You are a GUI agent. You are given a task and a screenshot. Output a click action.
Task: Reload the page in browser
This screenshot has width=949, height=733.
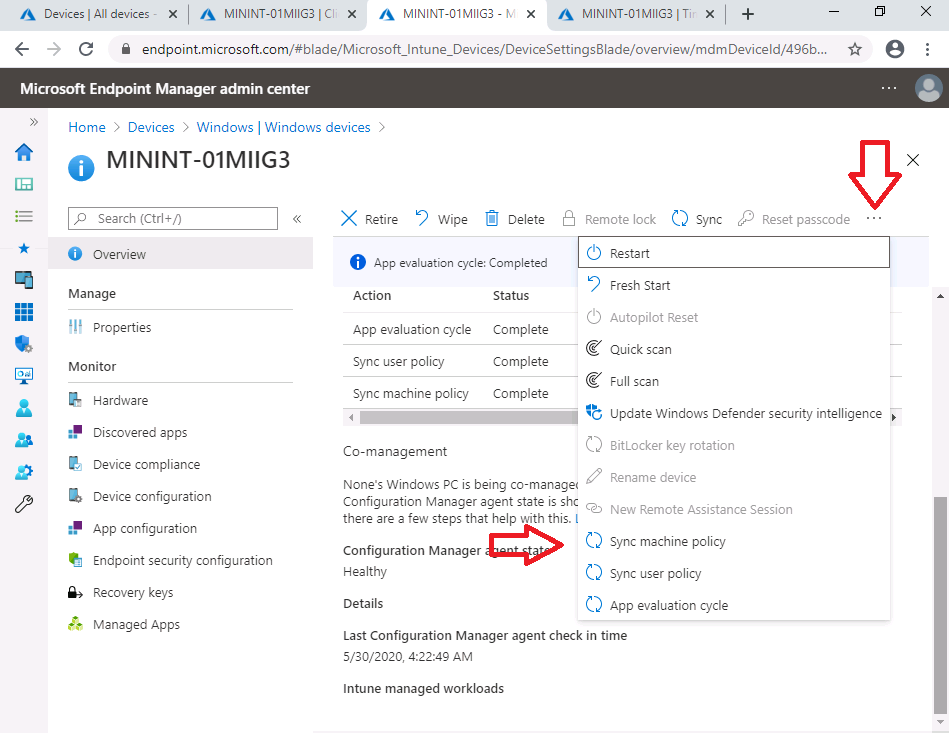(x=86, y=49)
